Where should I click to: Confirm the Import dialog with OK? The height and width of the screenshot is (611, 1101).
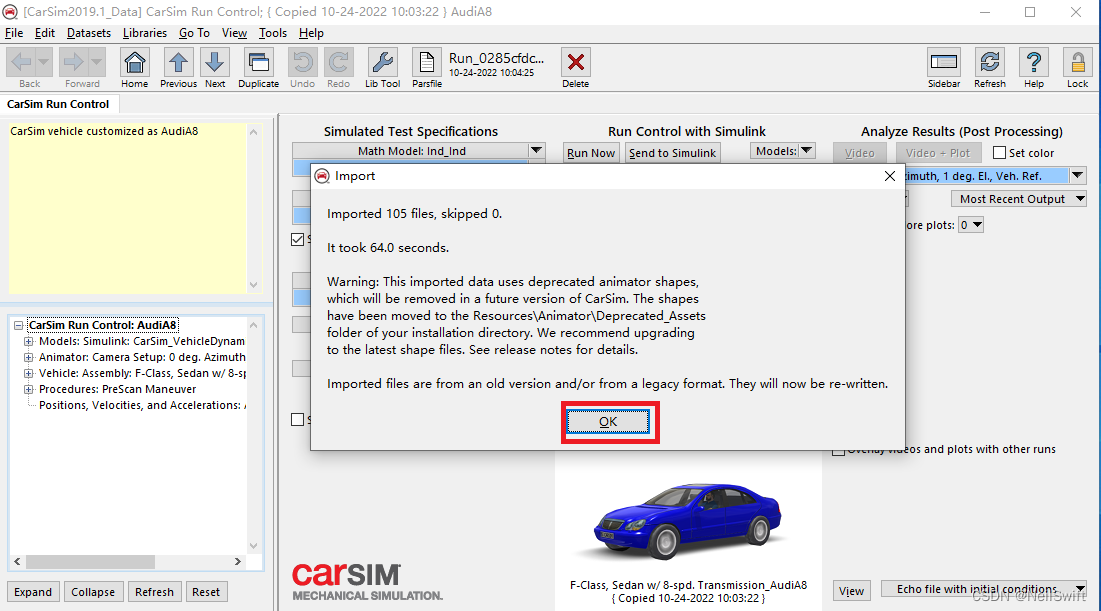coord(608,421)
